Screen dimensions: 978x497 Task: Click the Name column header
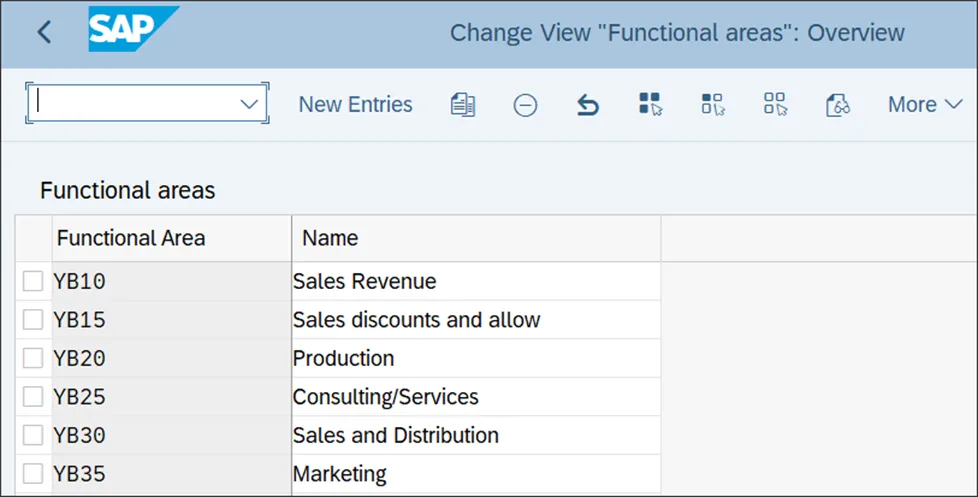tap(330, 238)
